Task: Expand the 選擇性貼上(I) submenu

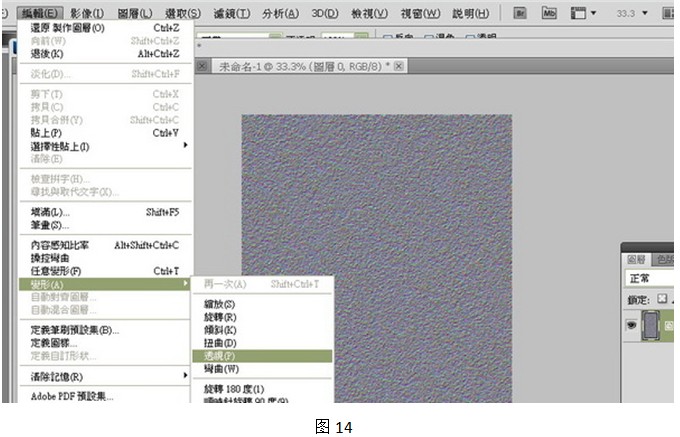Action: click(x=105, y=147)
